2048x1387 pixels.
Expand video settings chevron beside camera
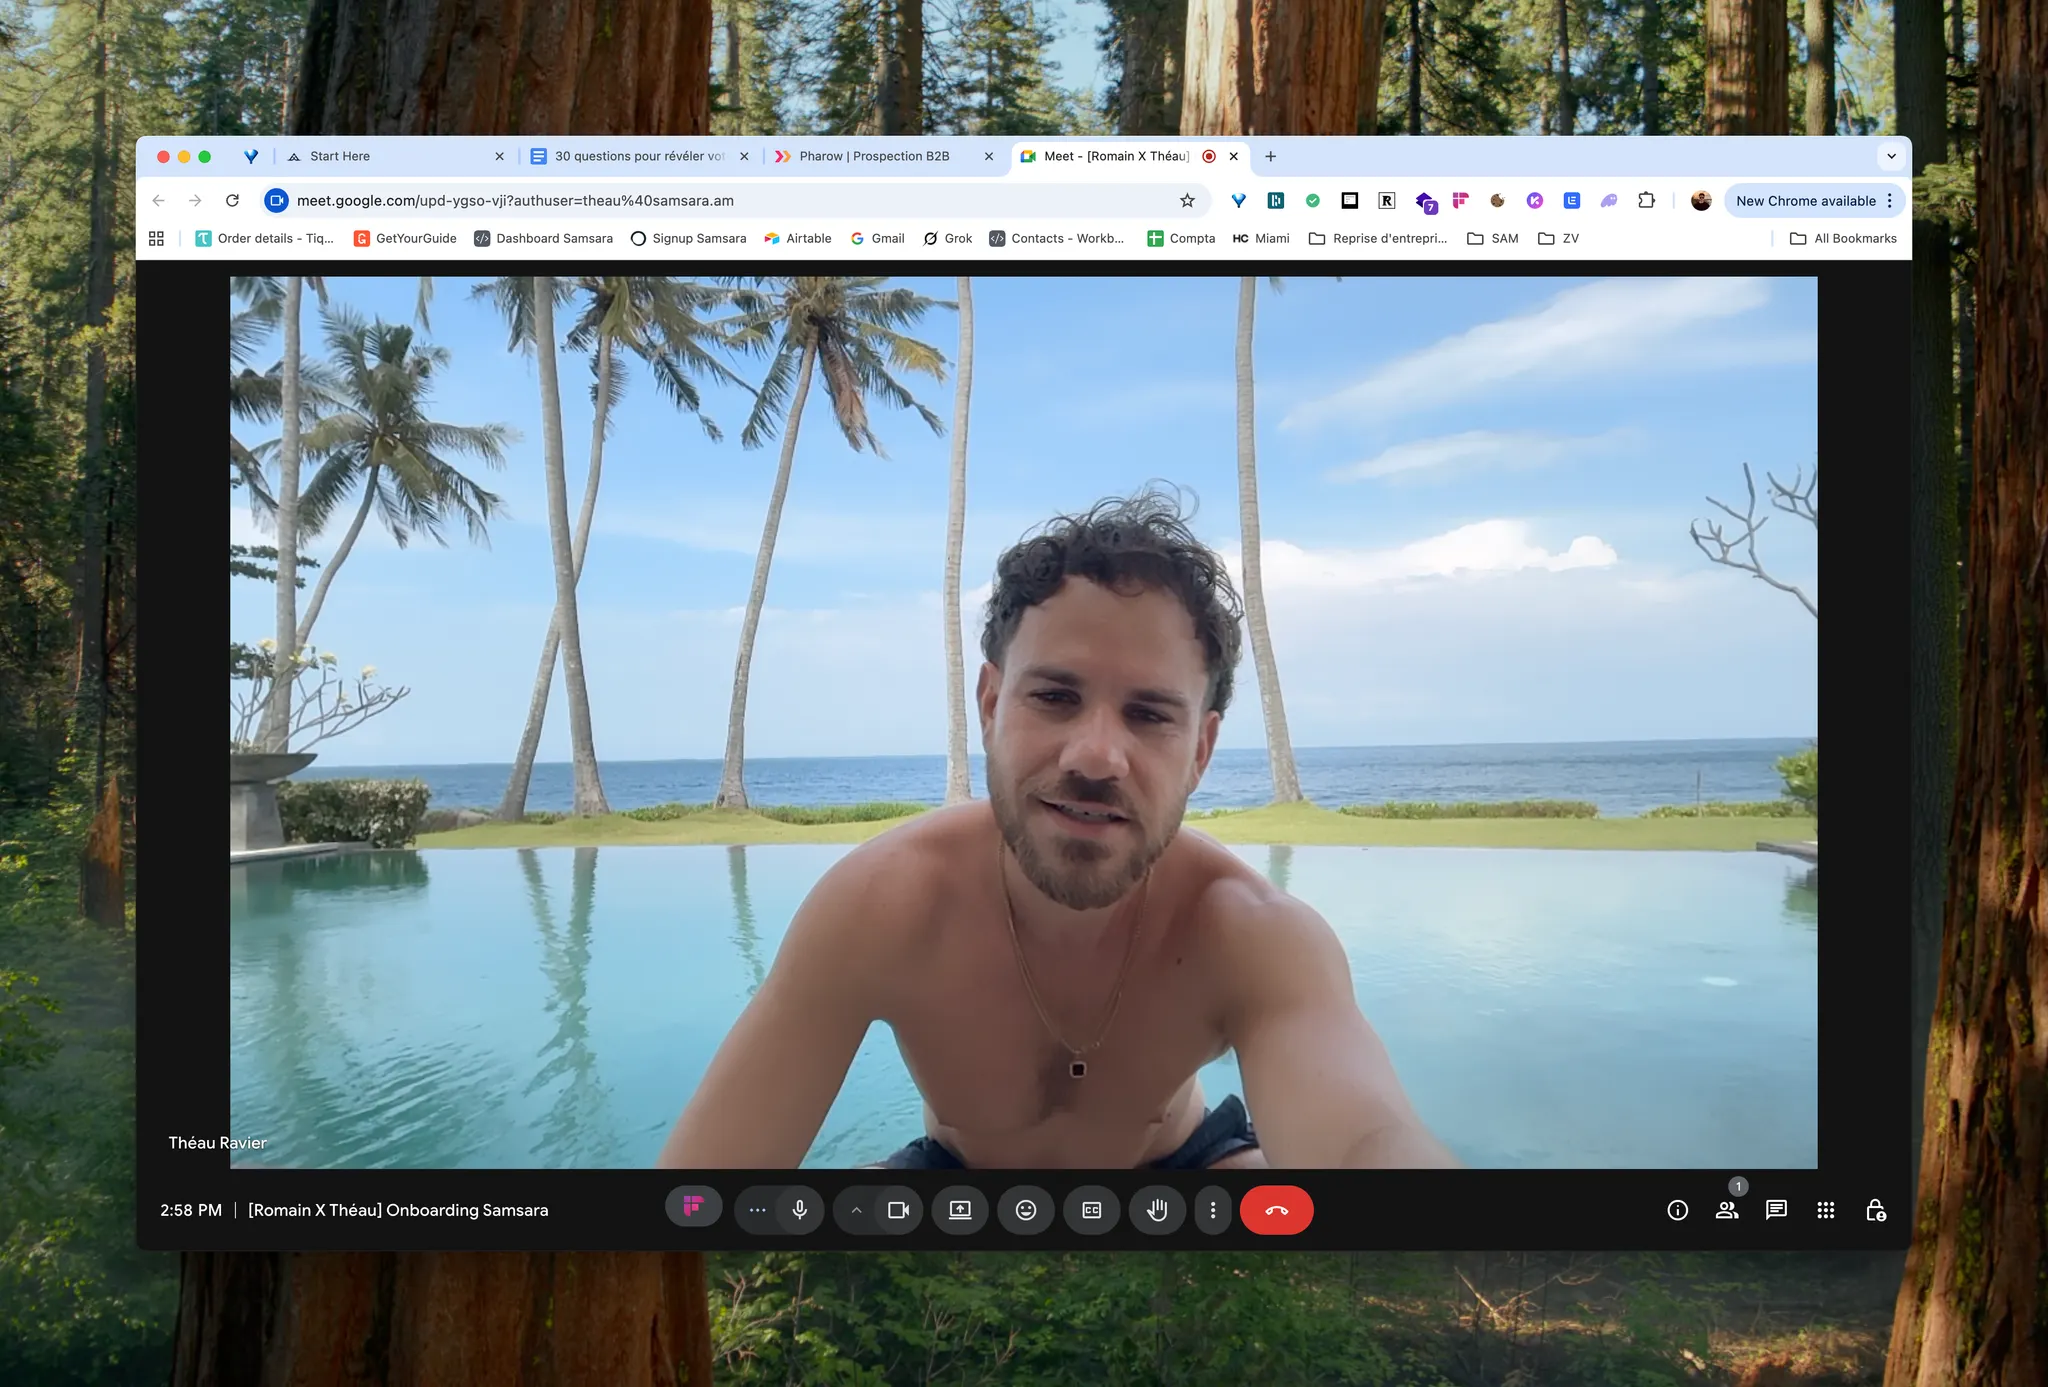(x=856, y=1210)
